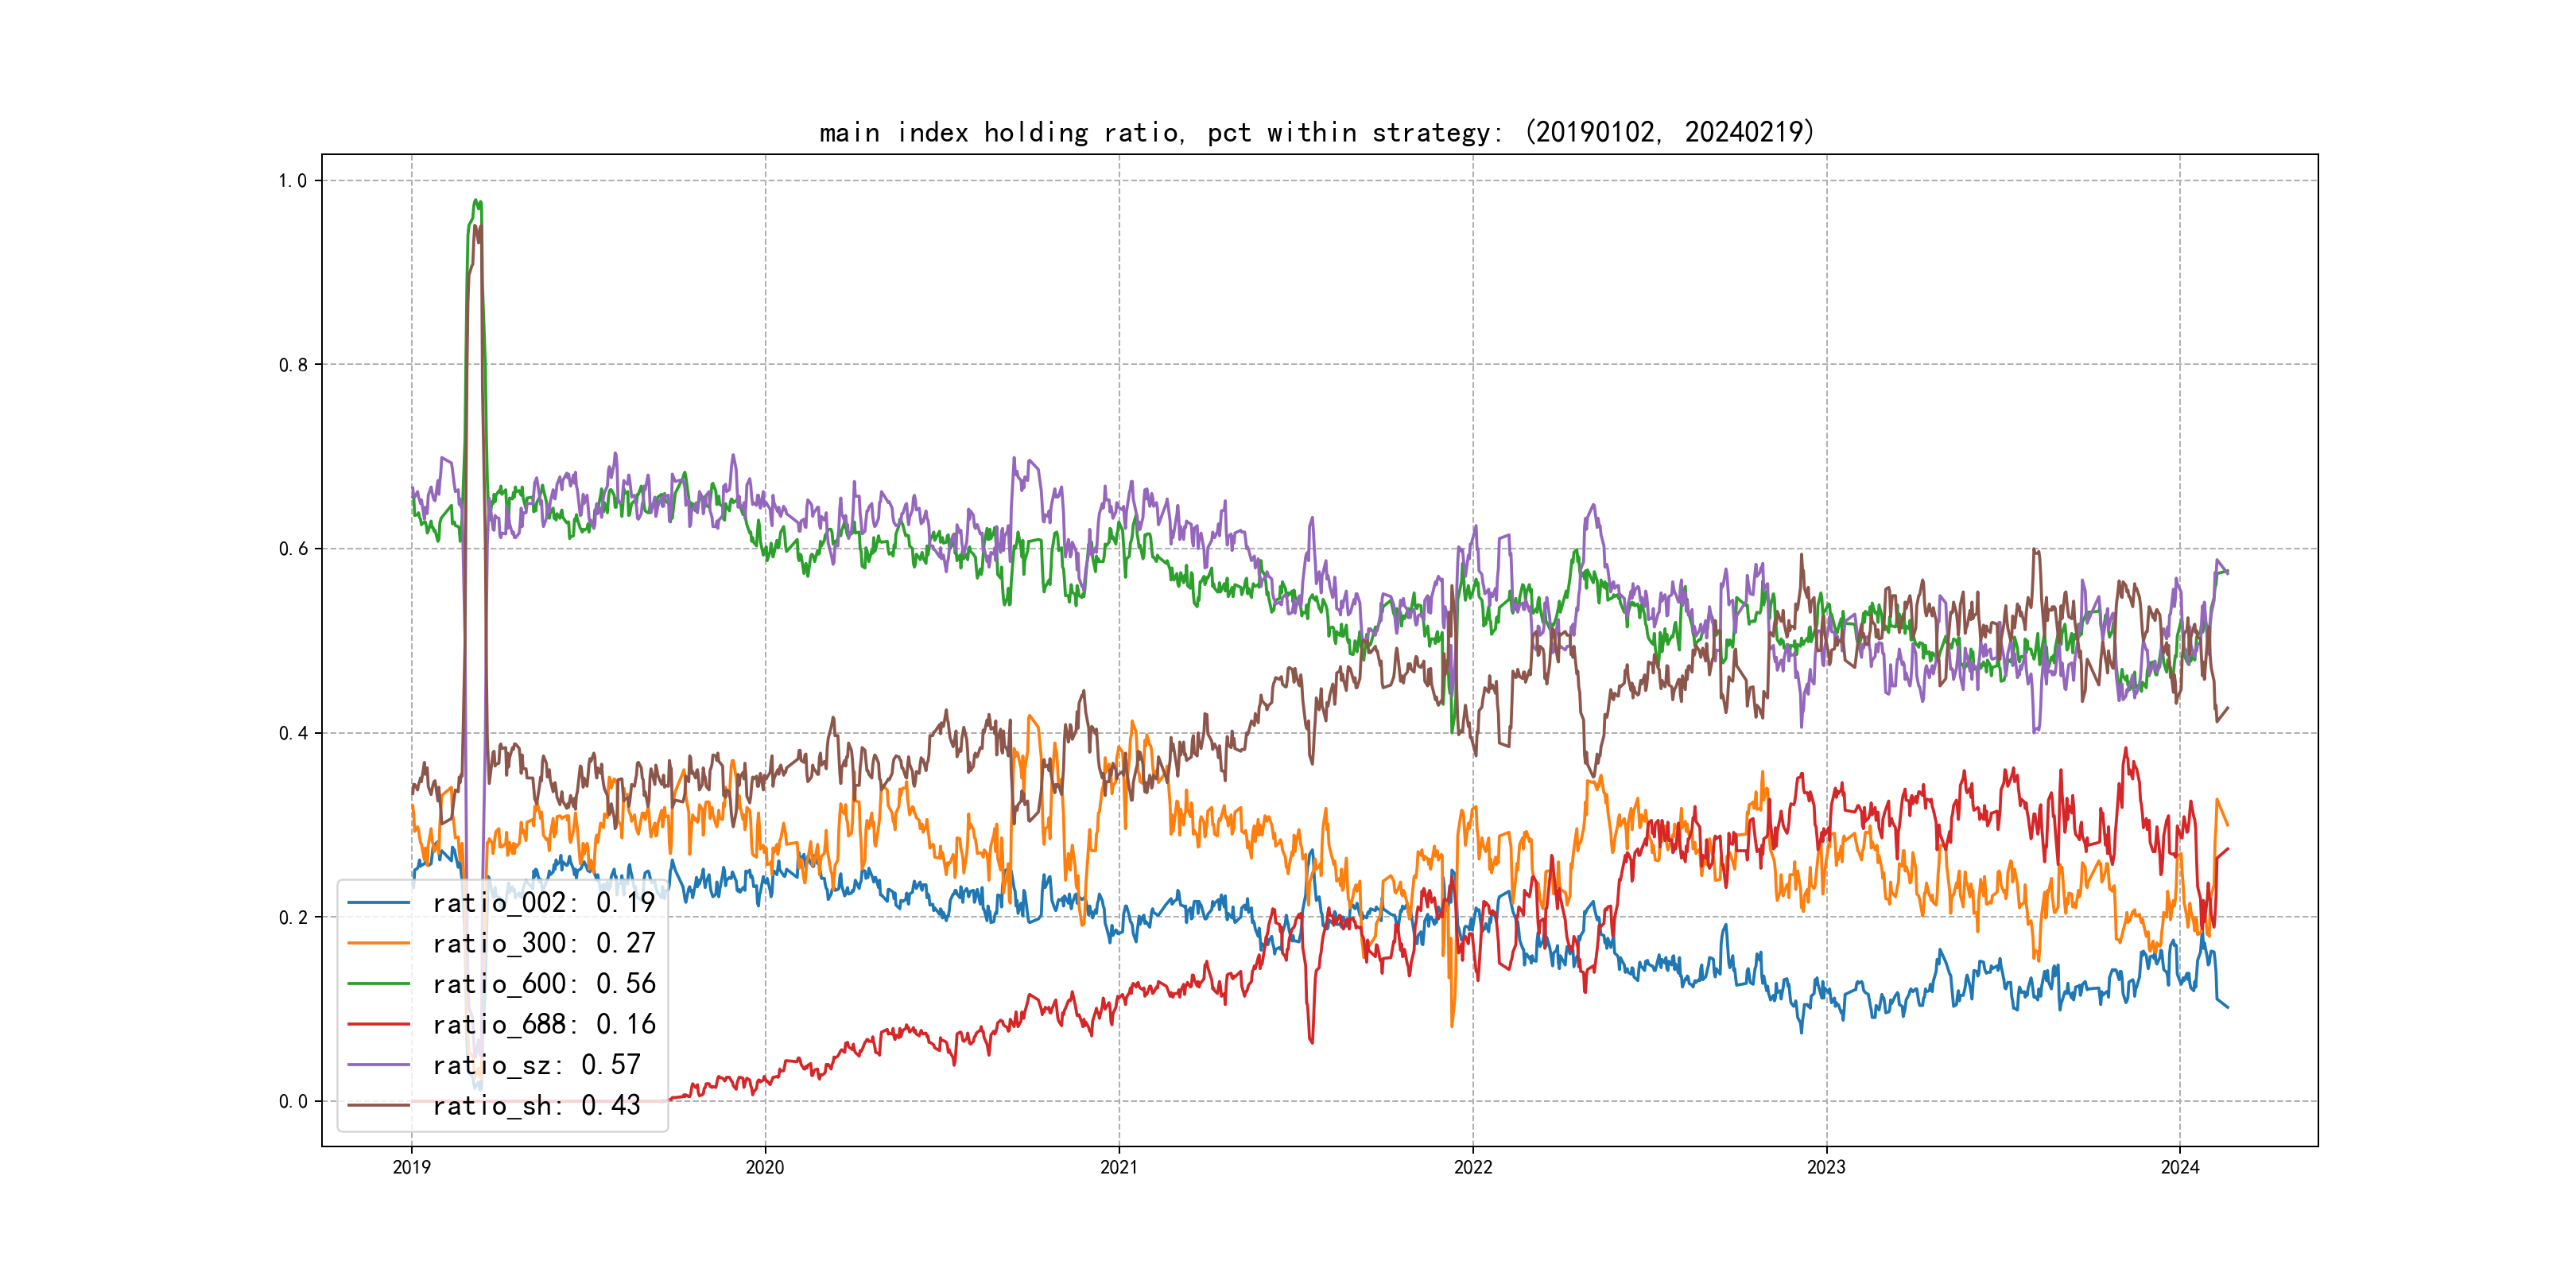Click the 2024 x-axis tick label
Viewport: 2576px width, 1288px height.
[2179, 1167]
